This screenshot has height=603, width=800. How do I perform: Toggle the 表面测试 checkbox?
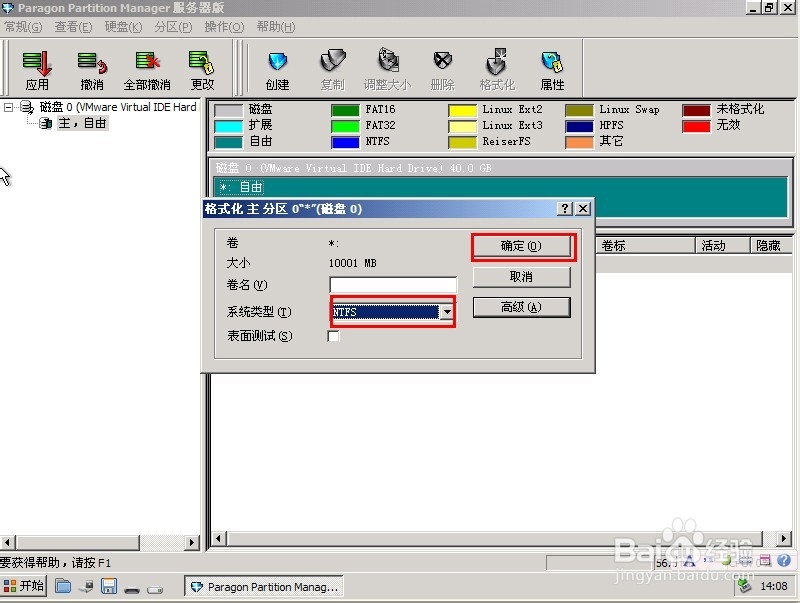click(x=333, y=336)
